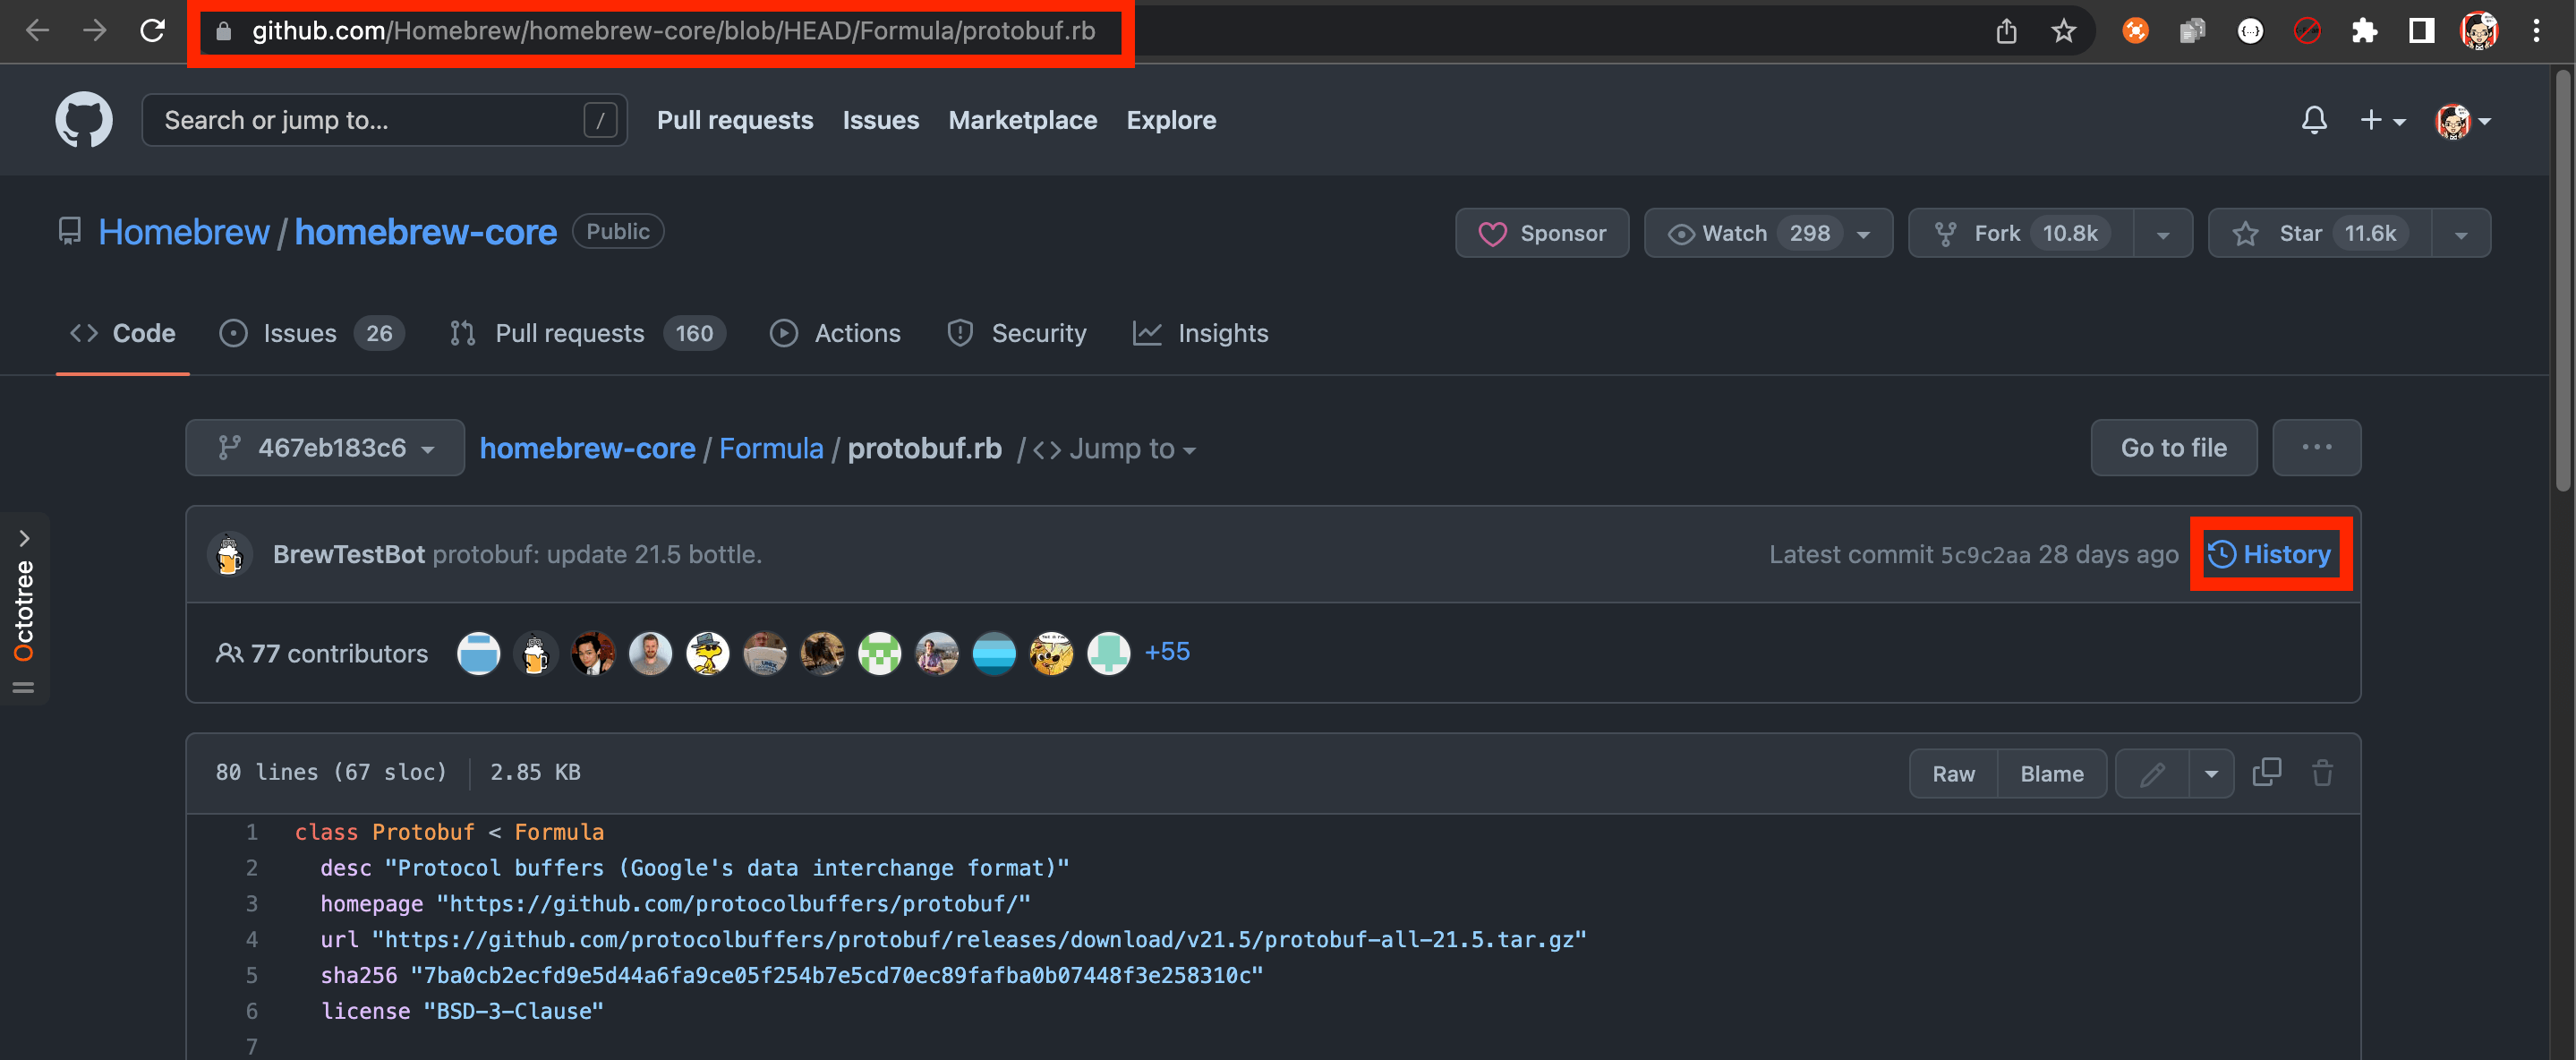View file History

(2270, 554)
